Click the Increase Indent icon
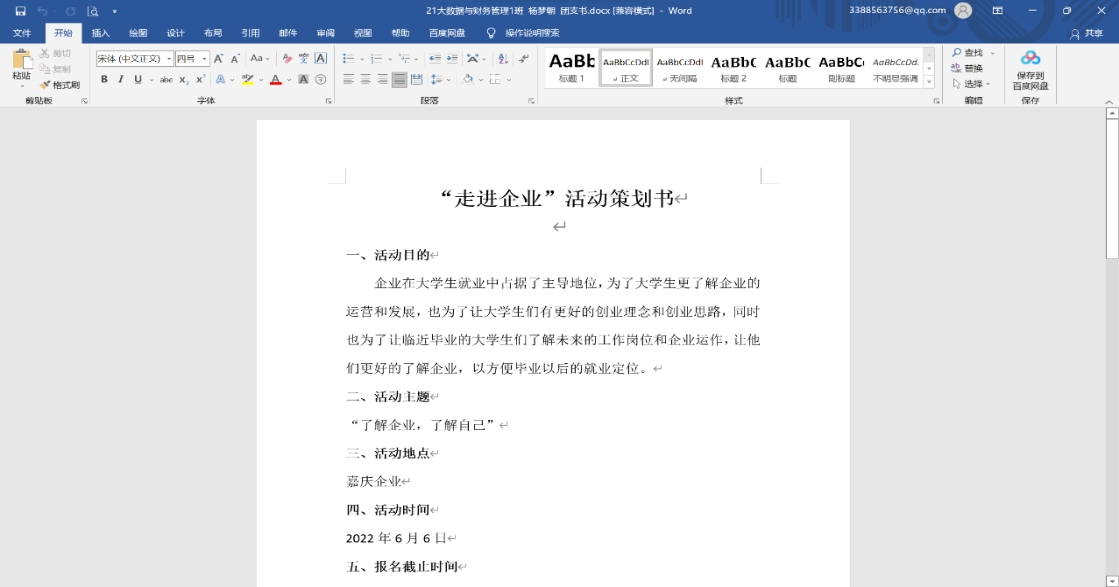This screenshot has width=1119, height=587. pyautogui.click(x=452, y=59)
